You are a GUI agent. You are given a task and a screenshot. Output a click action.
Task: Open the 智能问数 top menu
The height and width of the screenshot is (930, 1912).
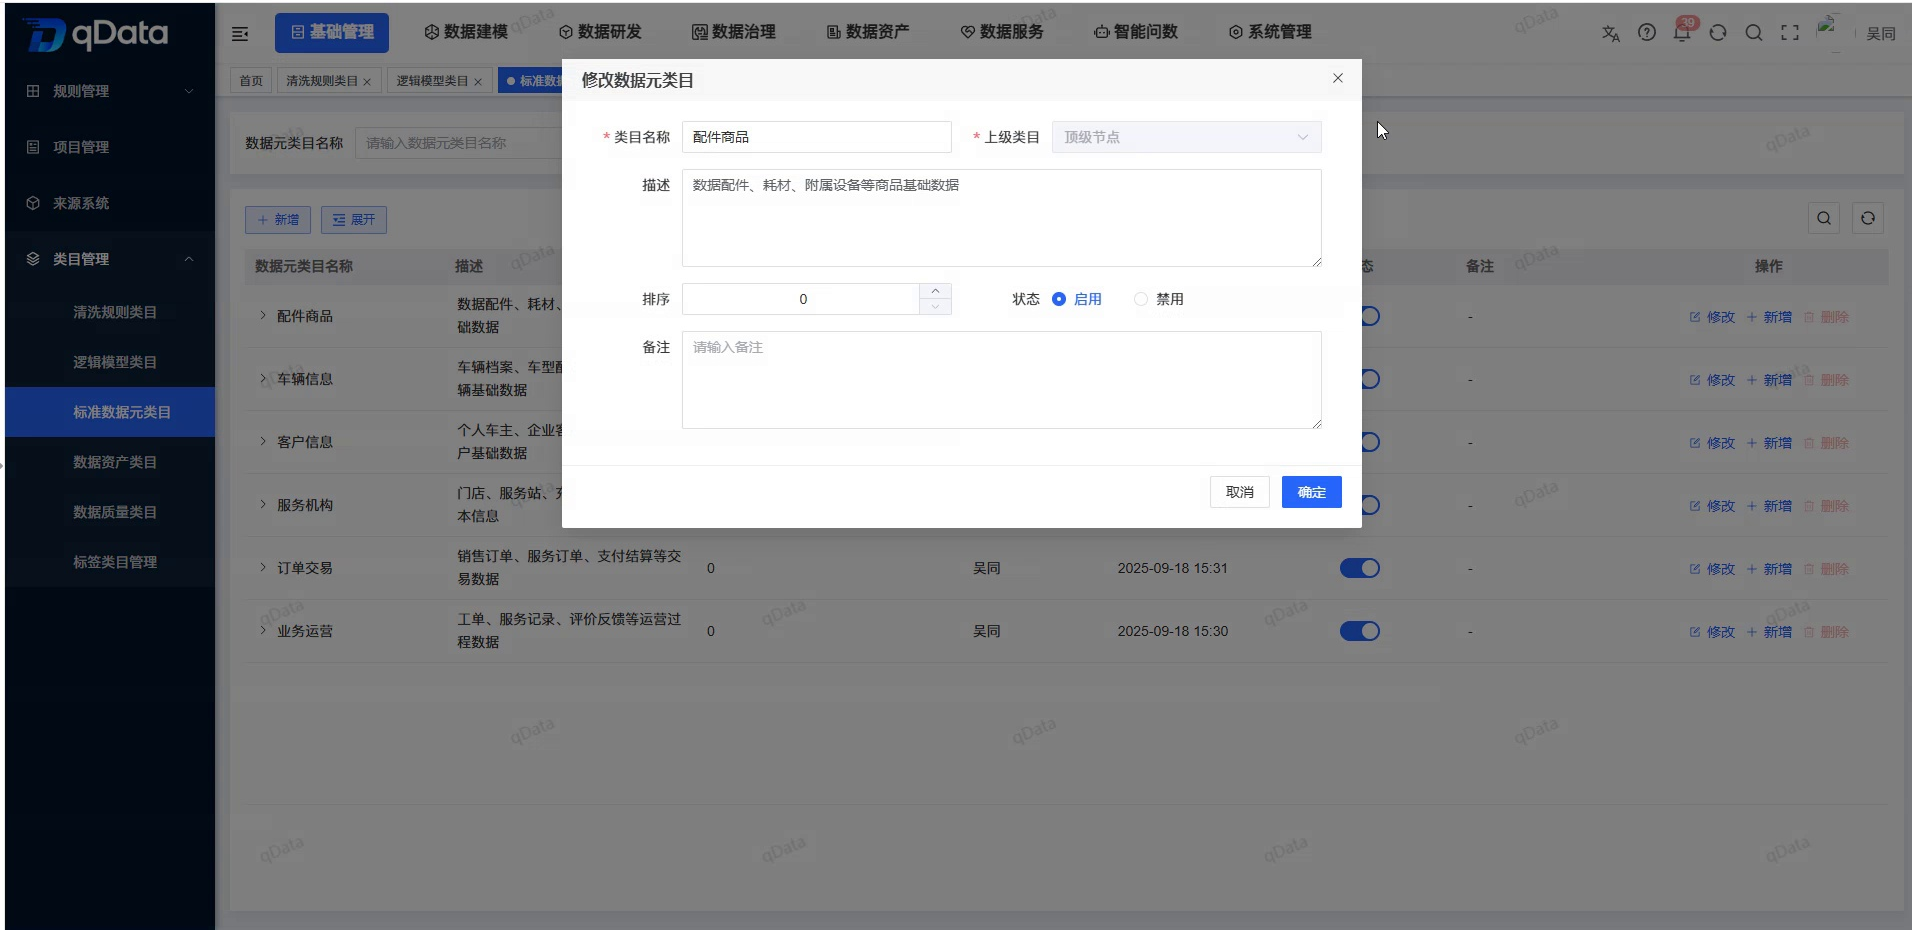click(1136, 32)
